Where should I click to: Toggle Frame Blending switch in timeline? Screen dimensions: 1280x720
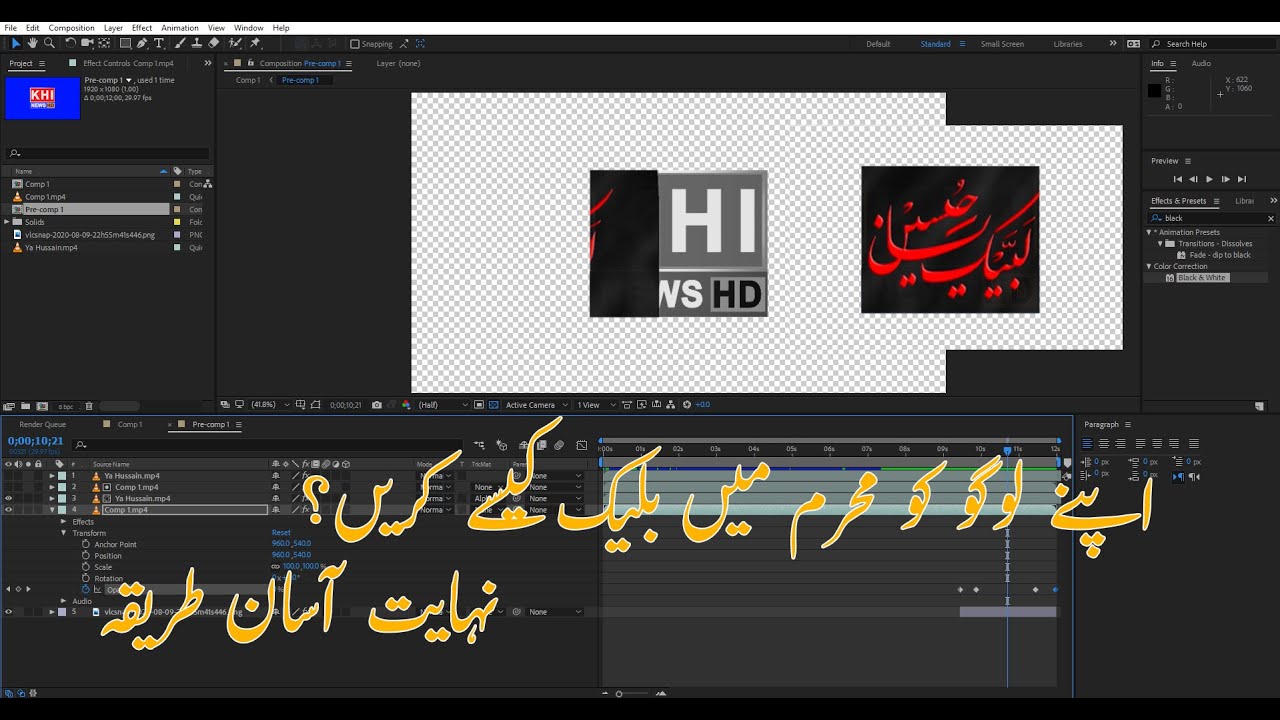[541, 445]
